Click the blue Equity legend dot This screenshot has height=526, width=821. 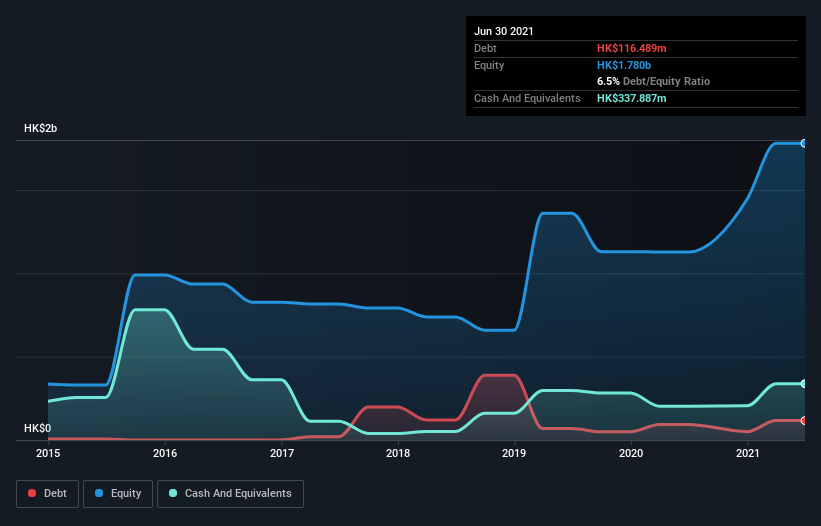pyautogui.click(x=99, y=493)
